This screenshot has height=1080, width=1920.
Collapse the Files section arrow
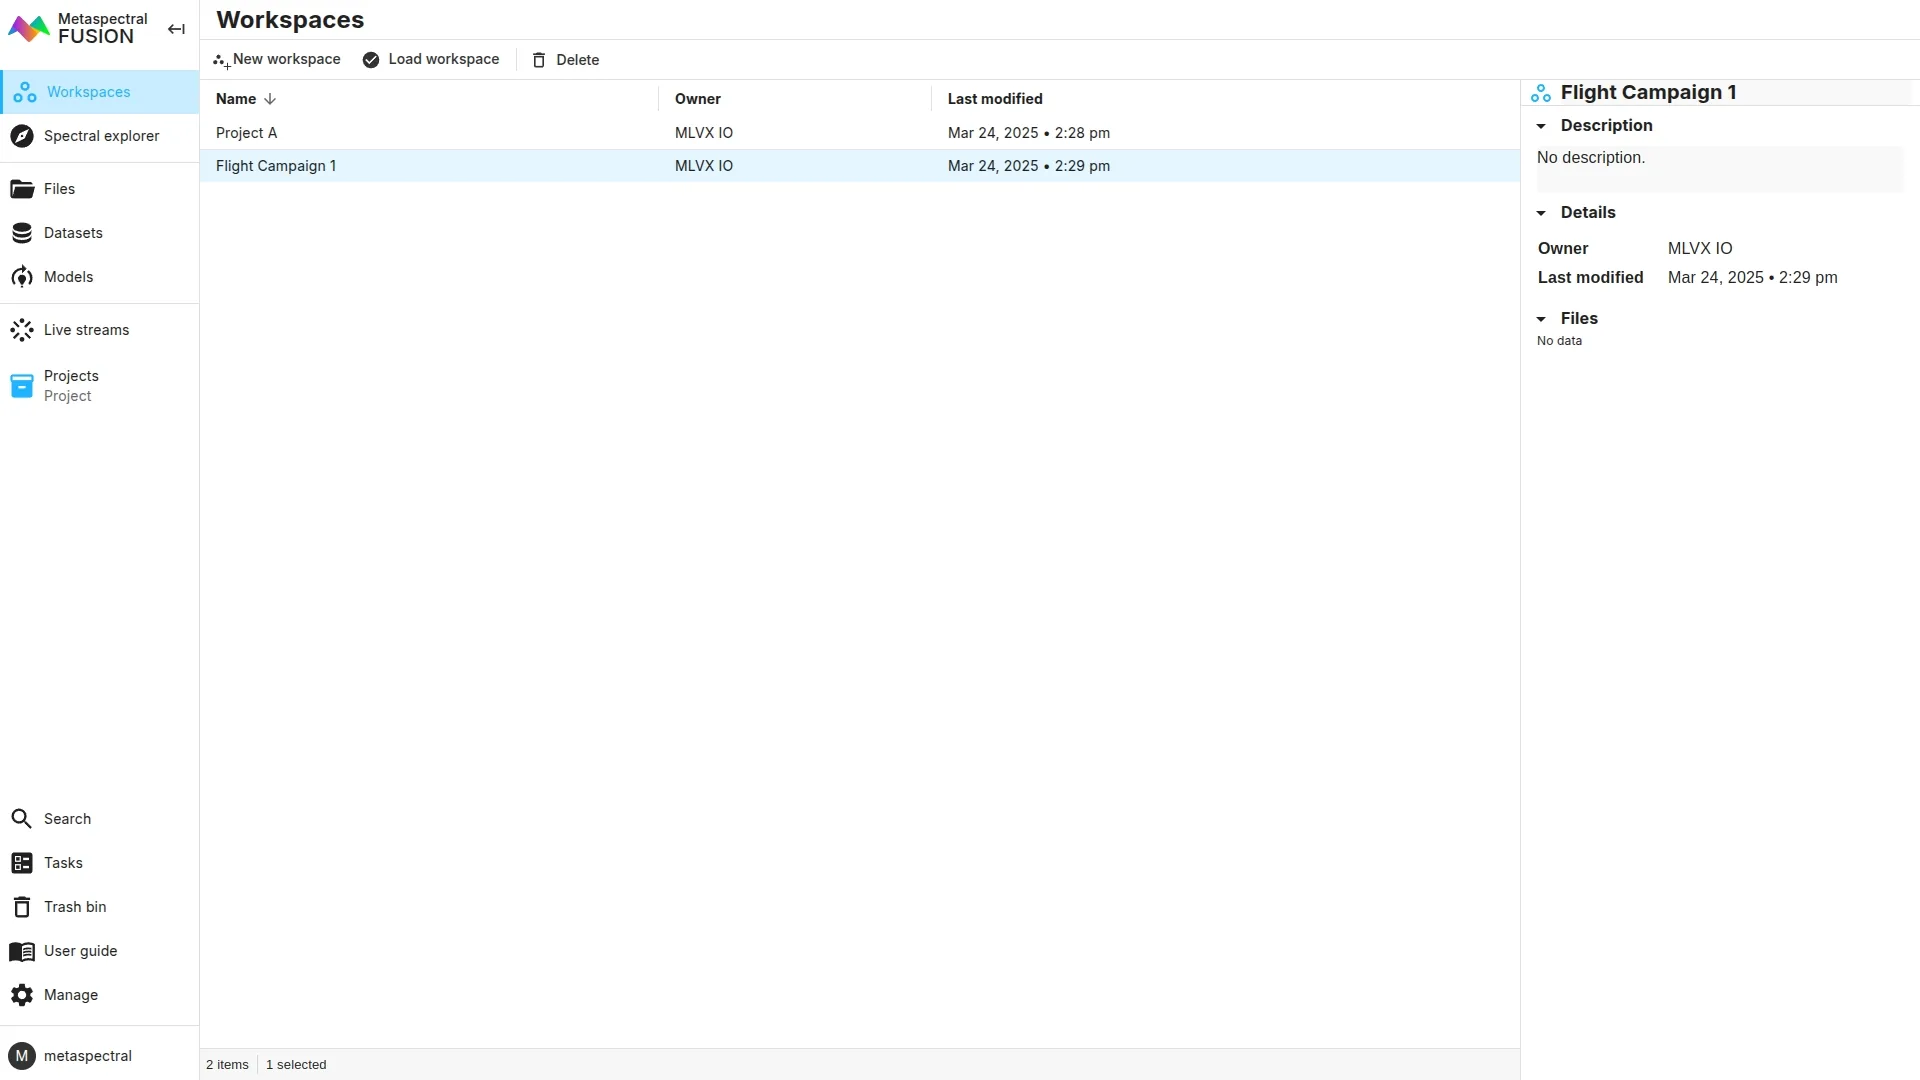click(1541, 319)
